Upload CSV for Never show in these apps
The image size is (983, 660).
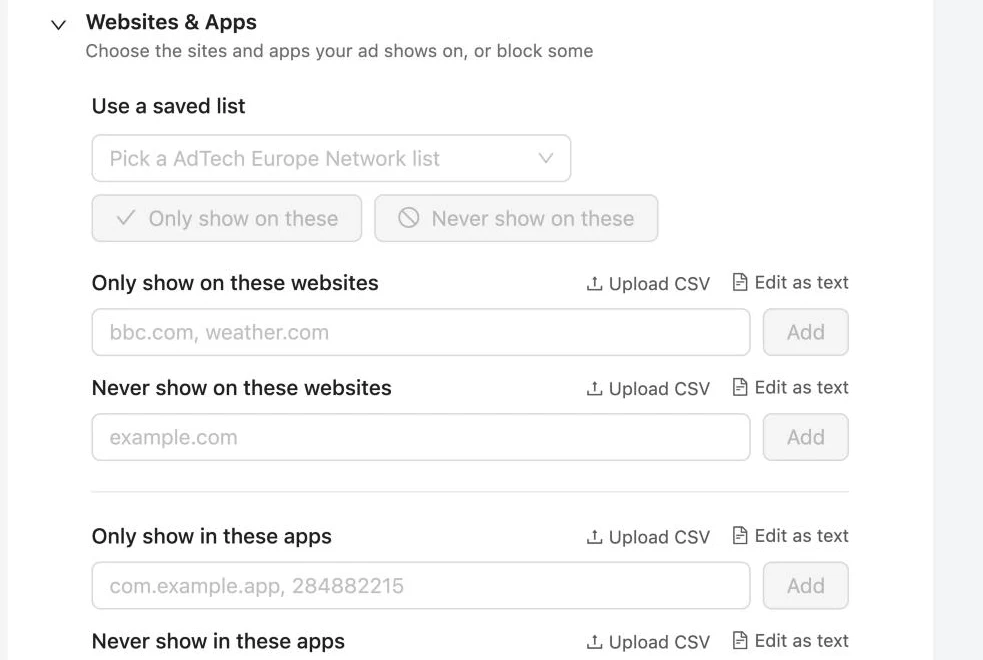[648, 642]
